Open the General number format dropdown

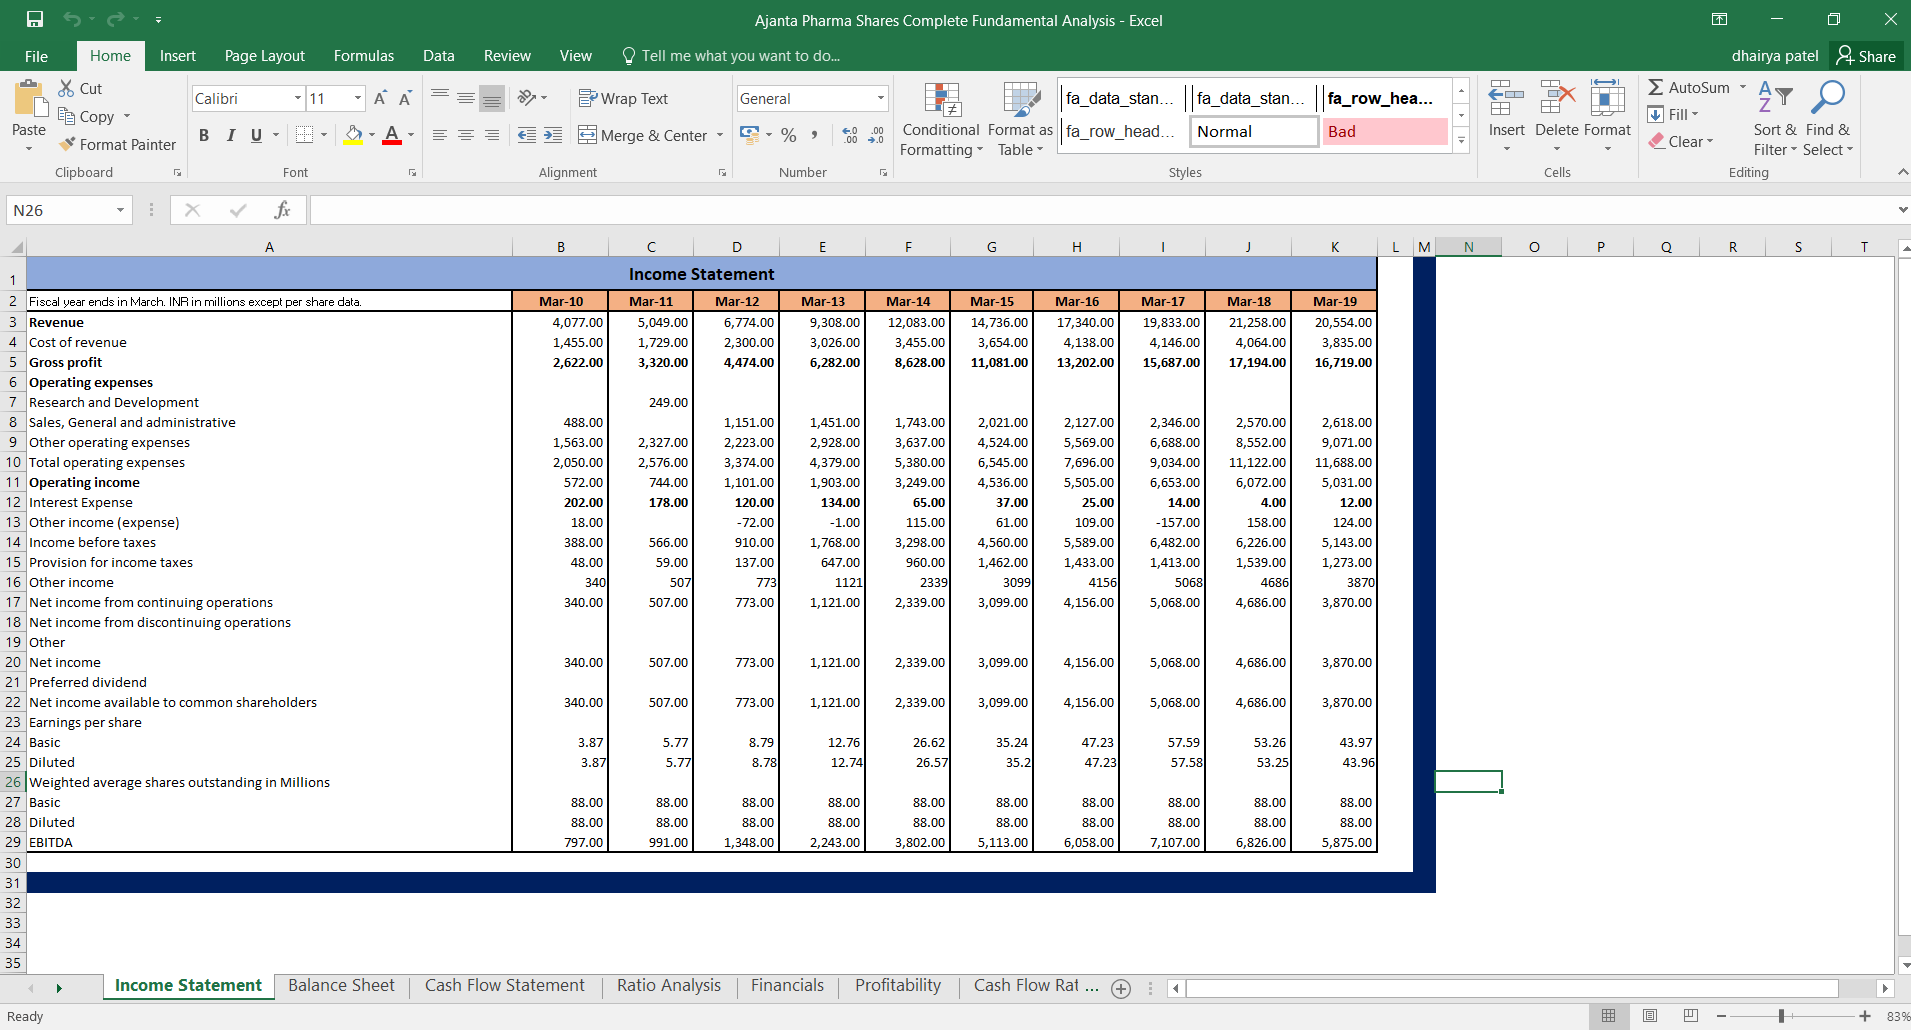pyautogui.click(x=881, y=98)
